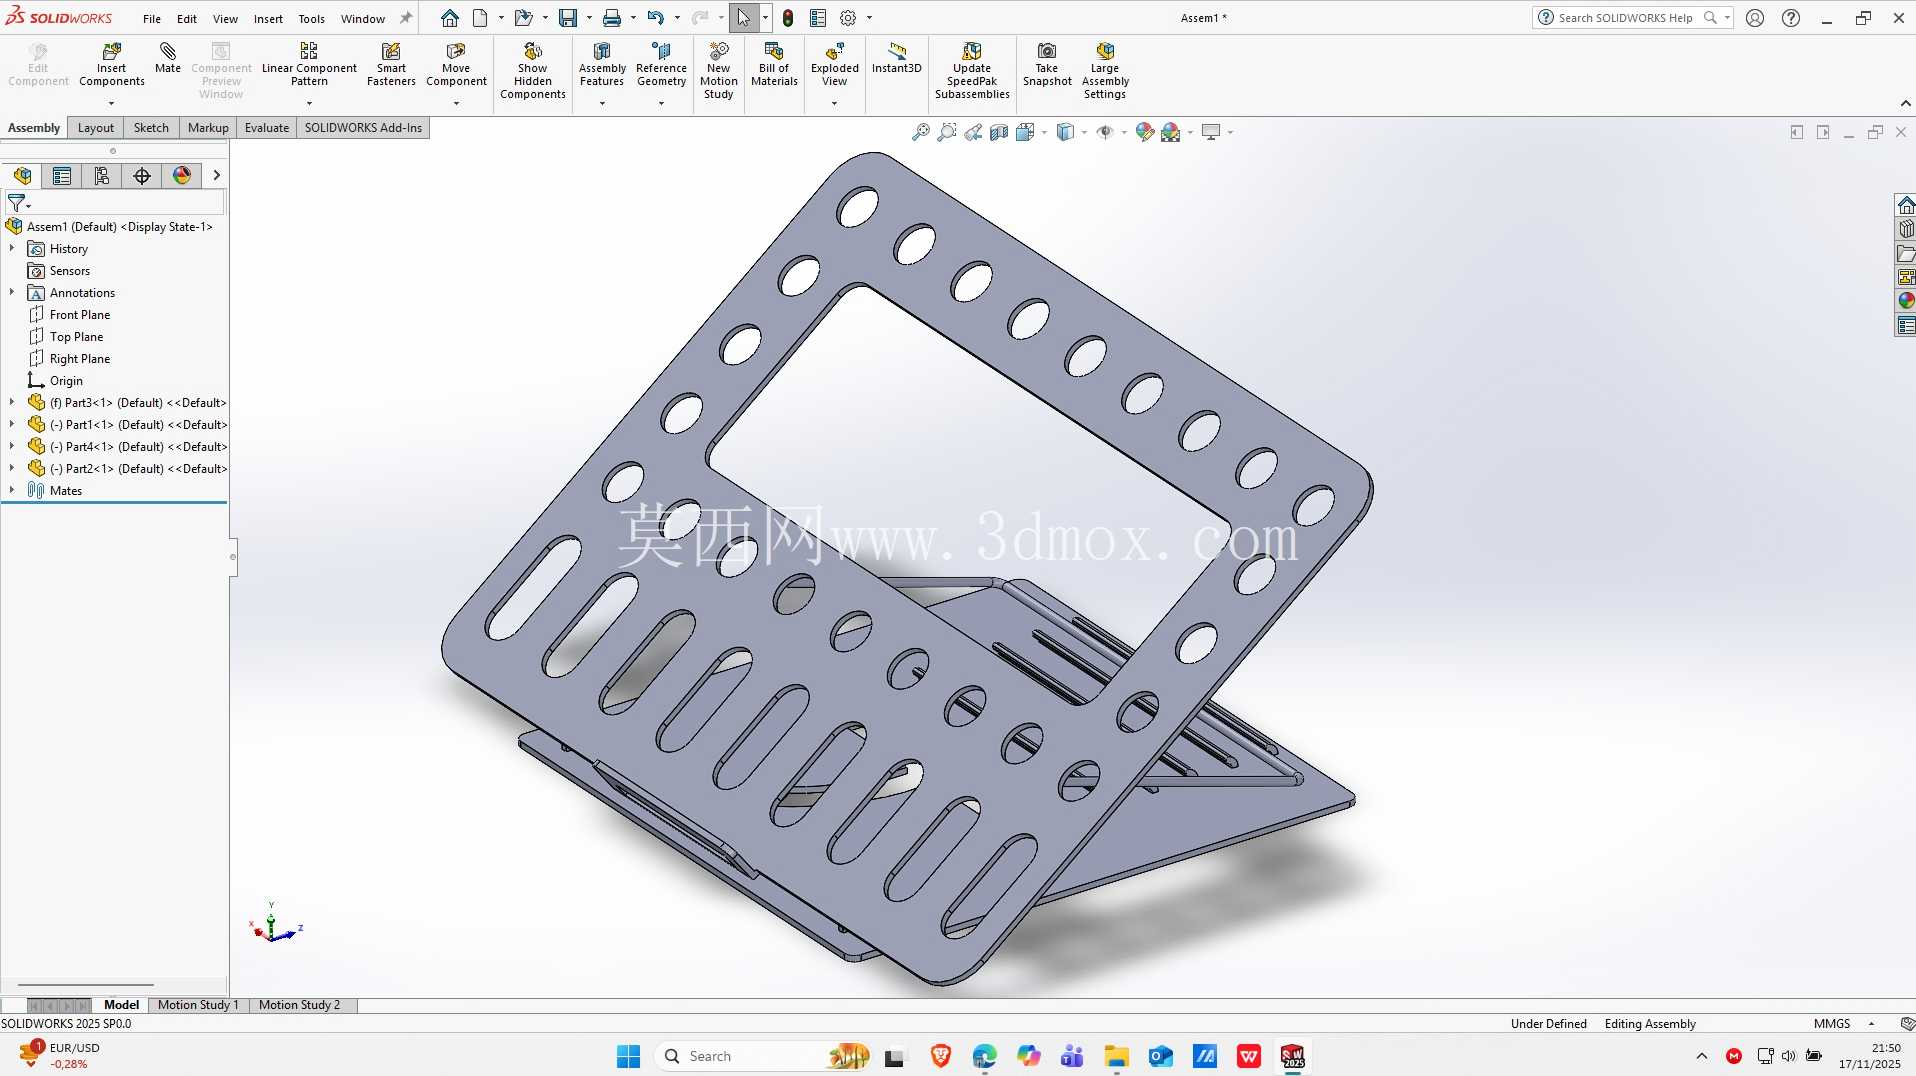Screen dimensions: 1916x1076
Task: Open the SOLIDWORKS Add-Ins tab
Action: click(x=363, y=128)
